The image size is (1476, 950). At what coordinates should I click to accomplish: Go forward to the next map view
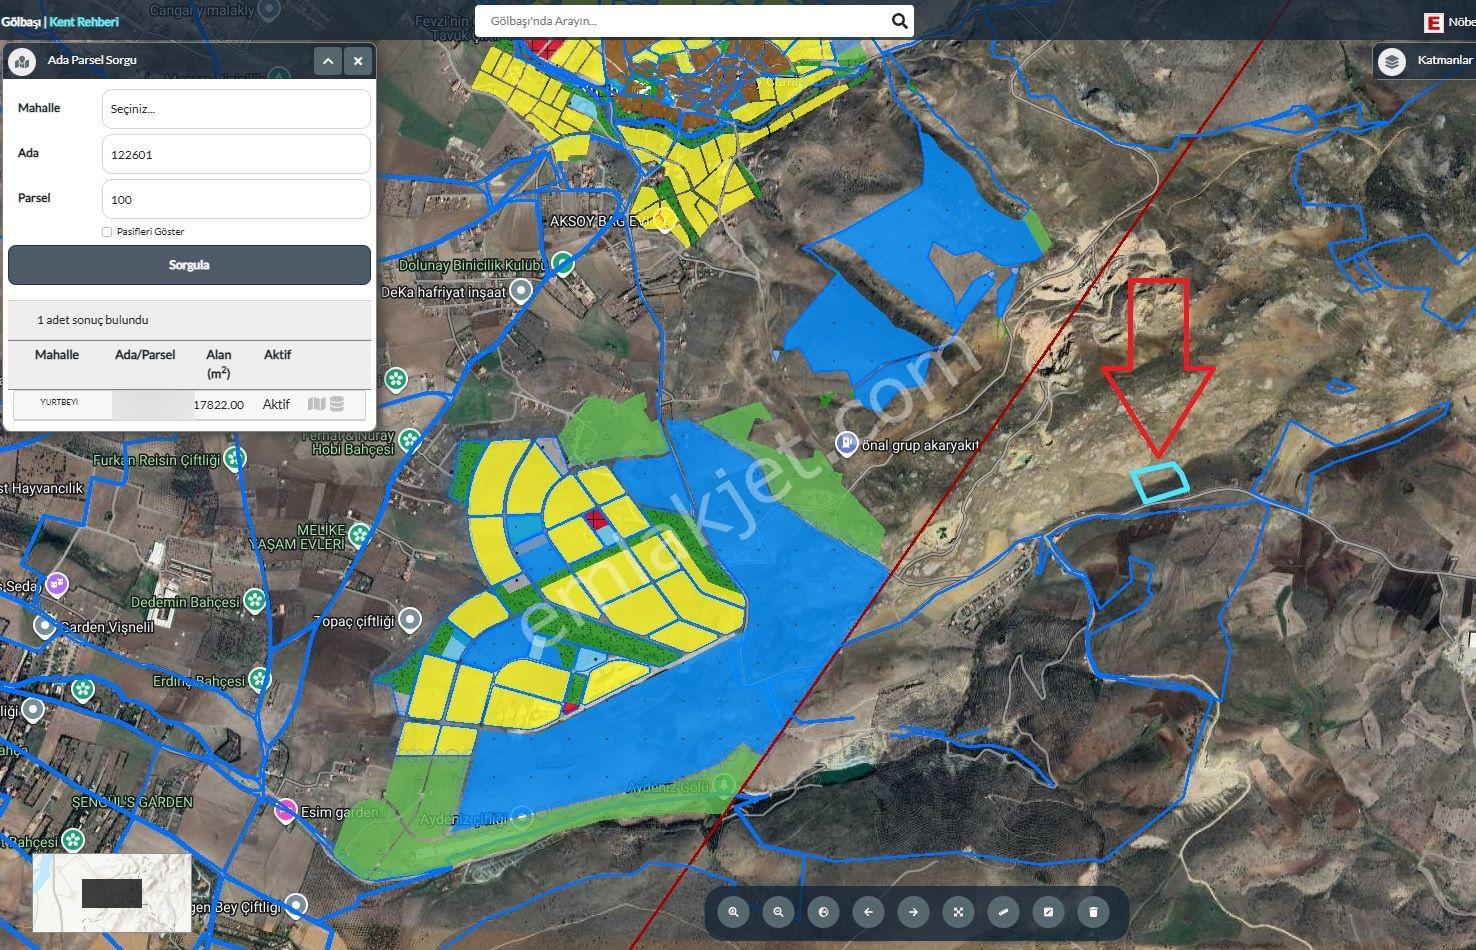pyautogui.click(x=913, y=911)
